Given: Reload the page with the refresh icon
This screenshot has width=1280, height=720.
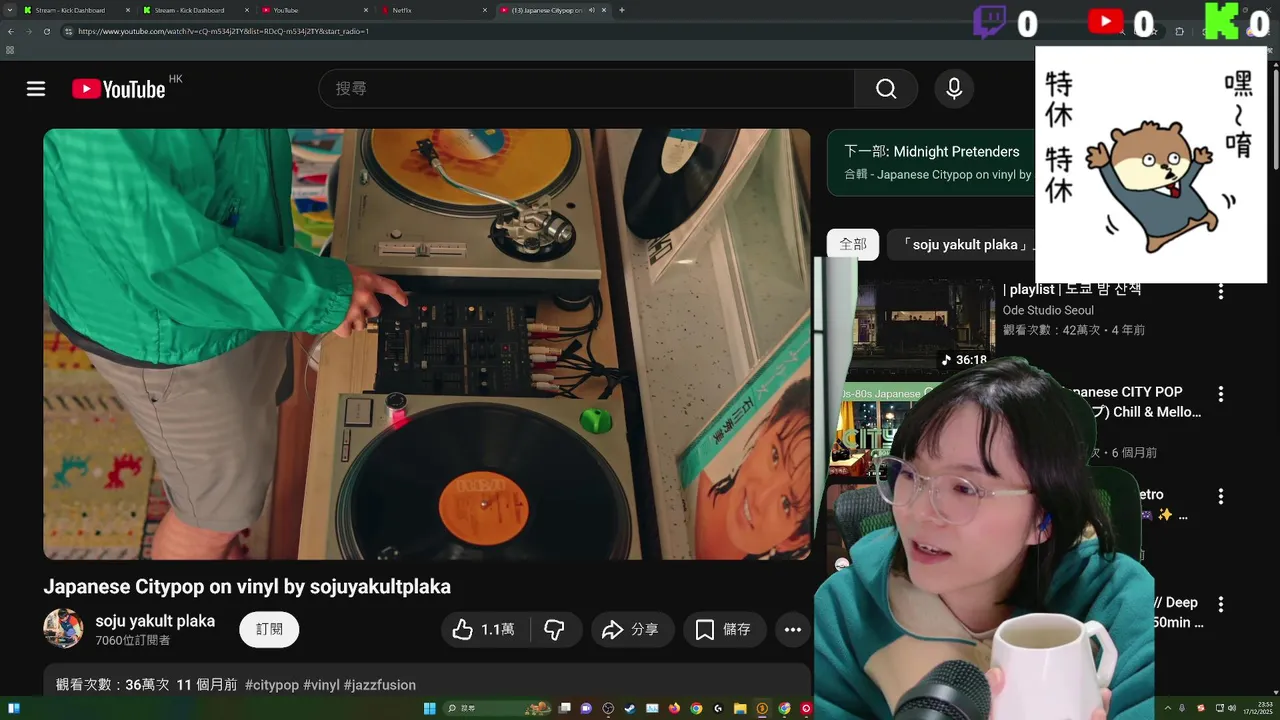Looking at the screenshot, I should click(47, 31).
